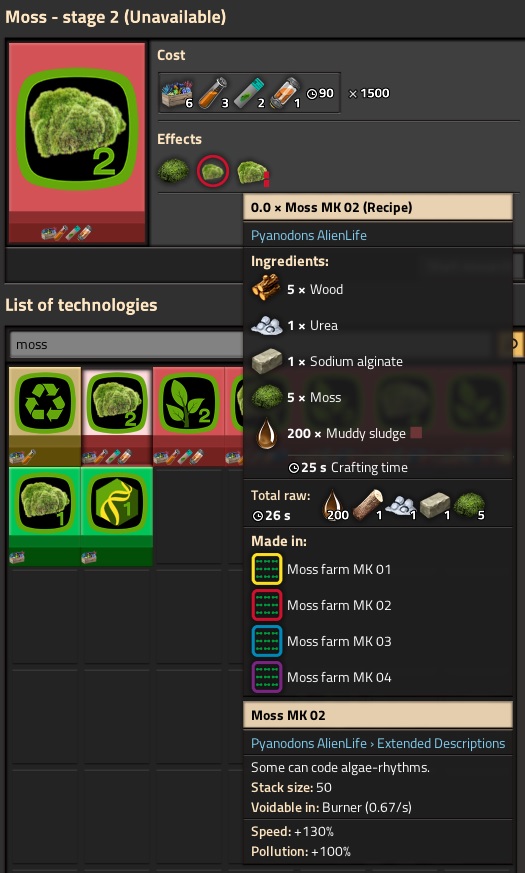Select the red-circled Moss MK 02 recipe effect
525x873 pixels.
click(x=213, y=171)
